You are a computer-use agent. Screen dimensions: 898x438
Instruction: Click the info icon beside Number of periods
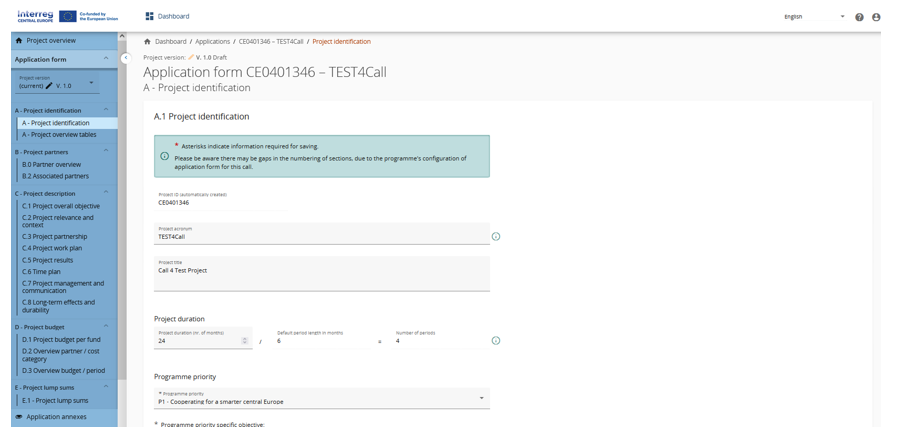coord(496,341)
